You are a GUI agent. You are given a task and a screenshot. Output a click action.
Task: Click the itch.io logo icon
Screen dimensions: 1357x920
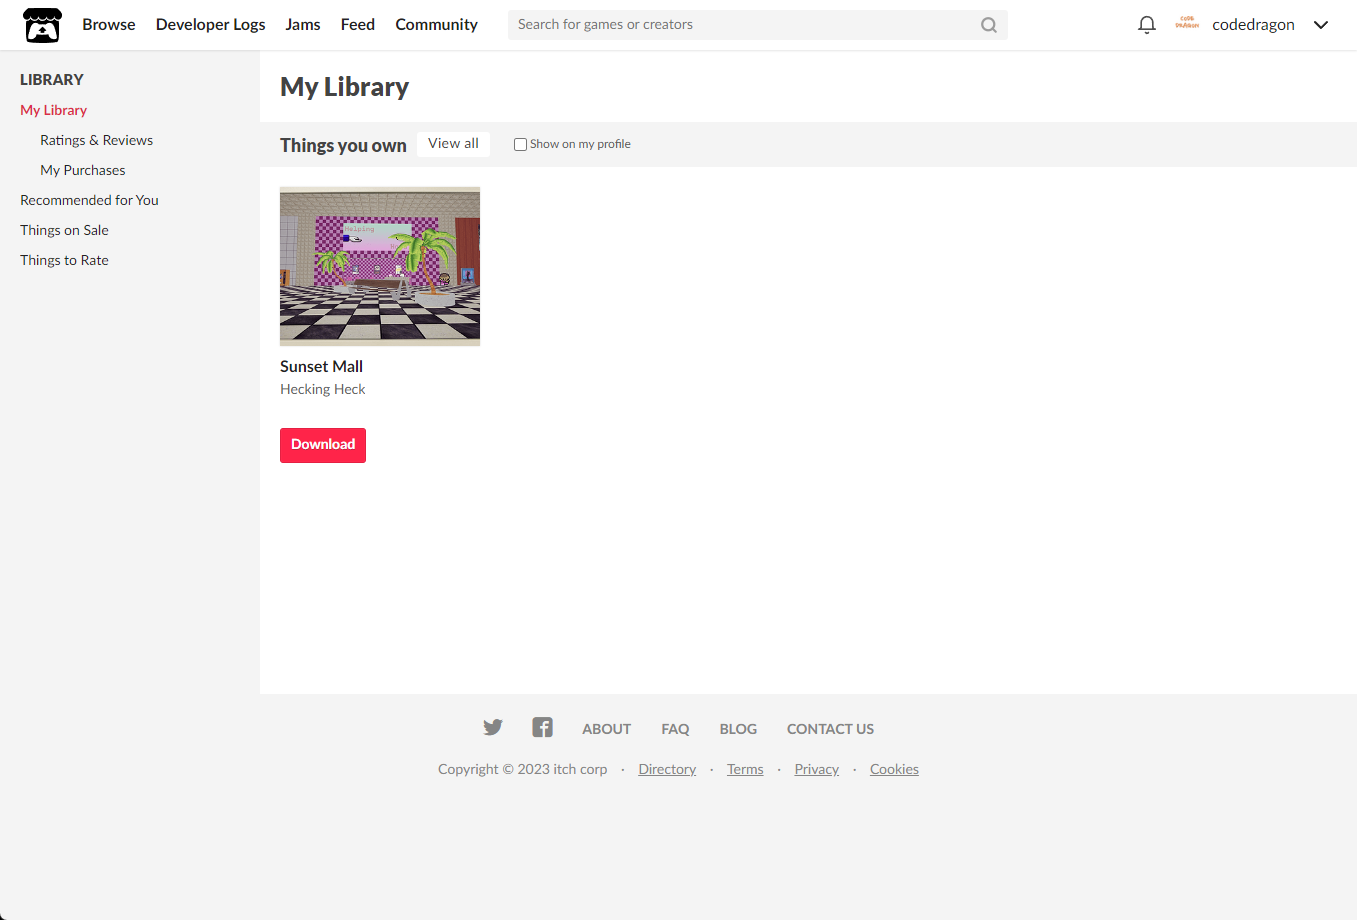tap(42, 25)
